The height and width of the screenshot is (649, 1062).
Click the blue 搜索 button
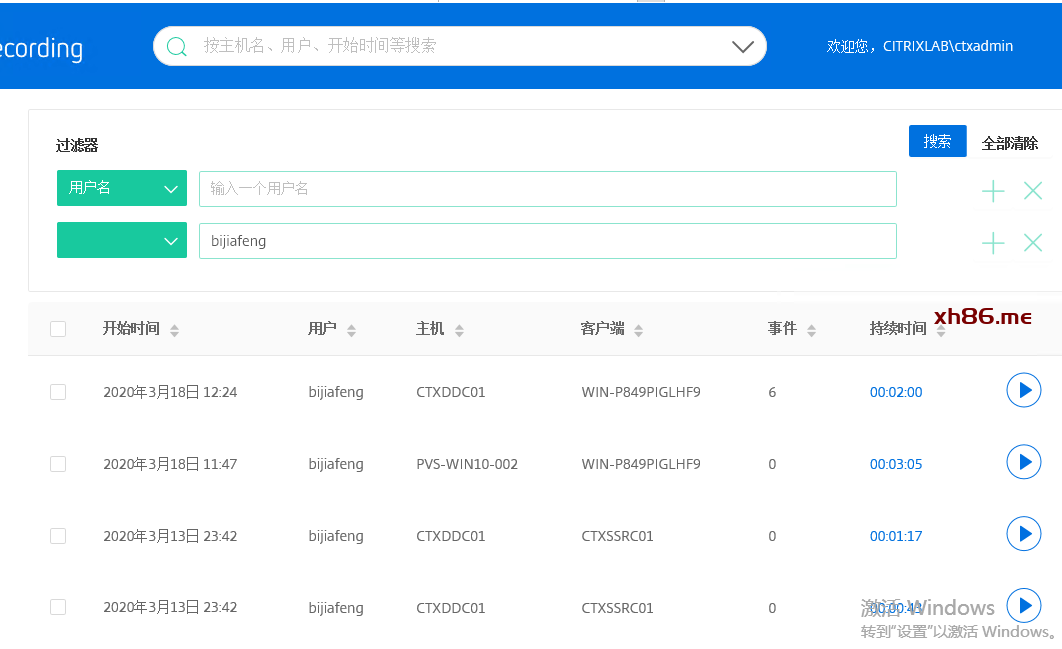click(937, 141)
